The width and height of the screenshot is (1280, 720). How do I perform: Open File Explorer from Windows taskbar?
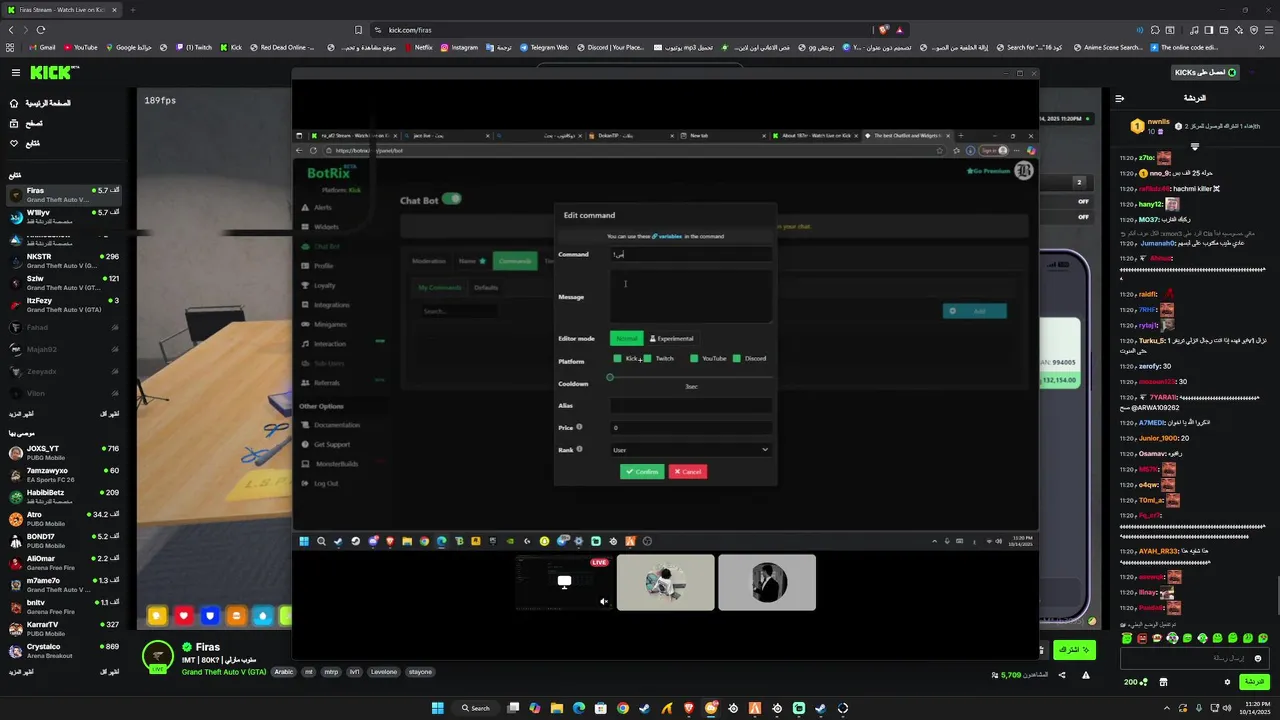pyautogui.click(x=557, y=708)
